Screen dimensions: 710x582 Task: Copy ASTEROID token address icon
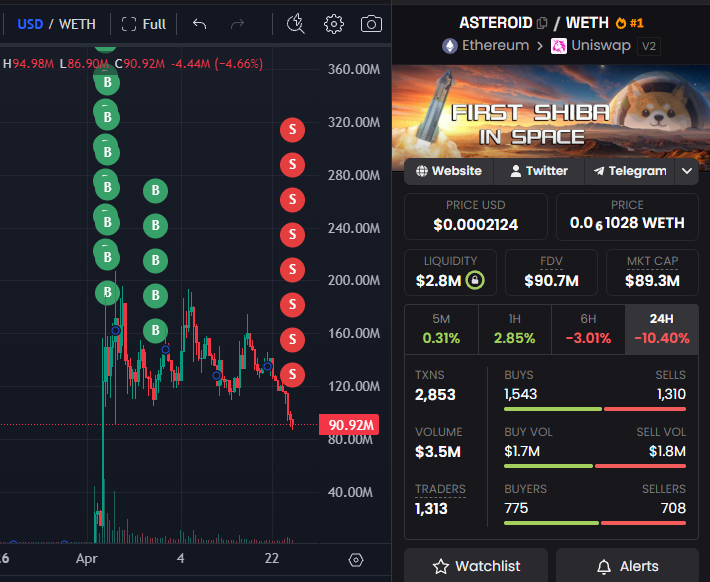(542, 23)
